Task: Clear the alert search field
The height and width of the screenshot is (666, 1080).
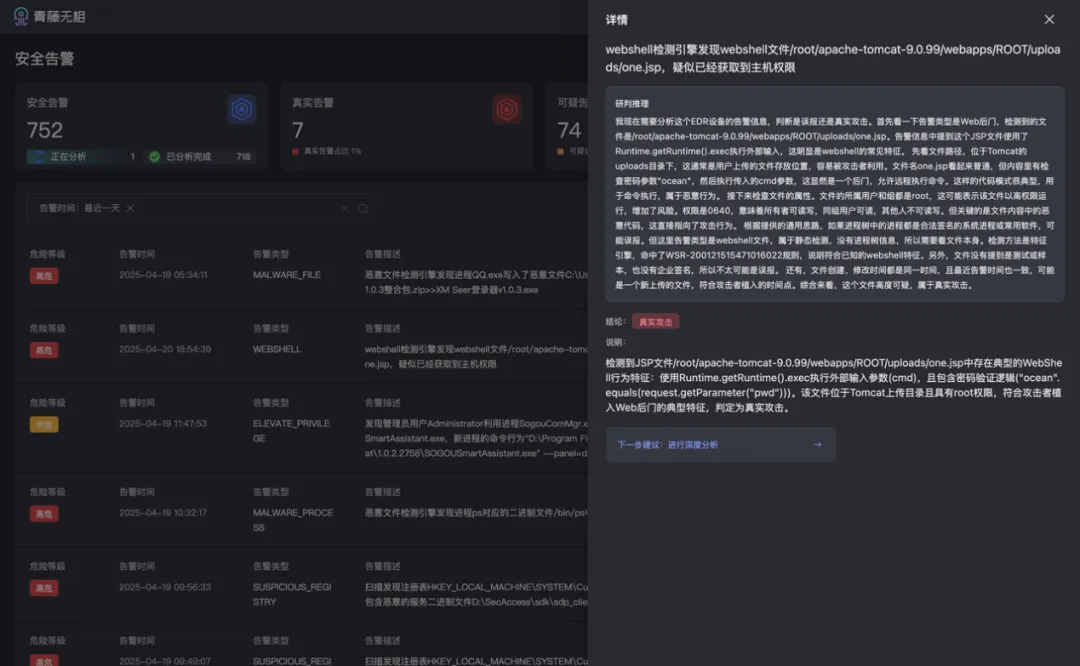Action: coord(344,208)
